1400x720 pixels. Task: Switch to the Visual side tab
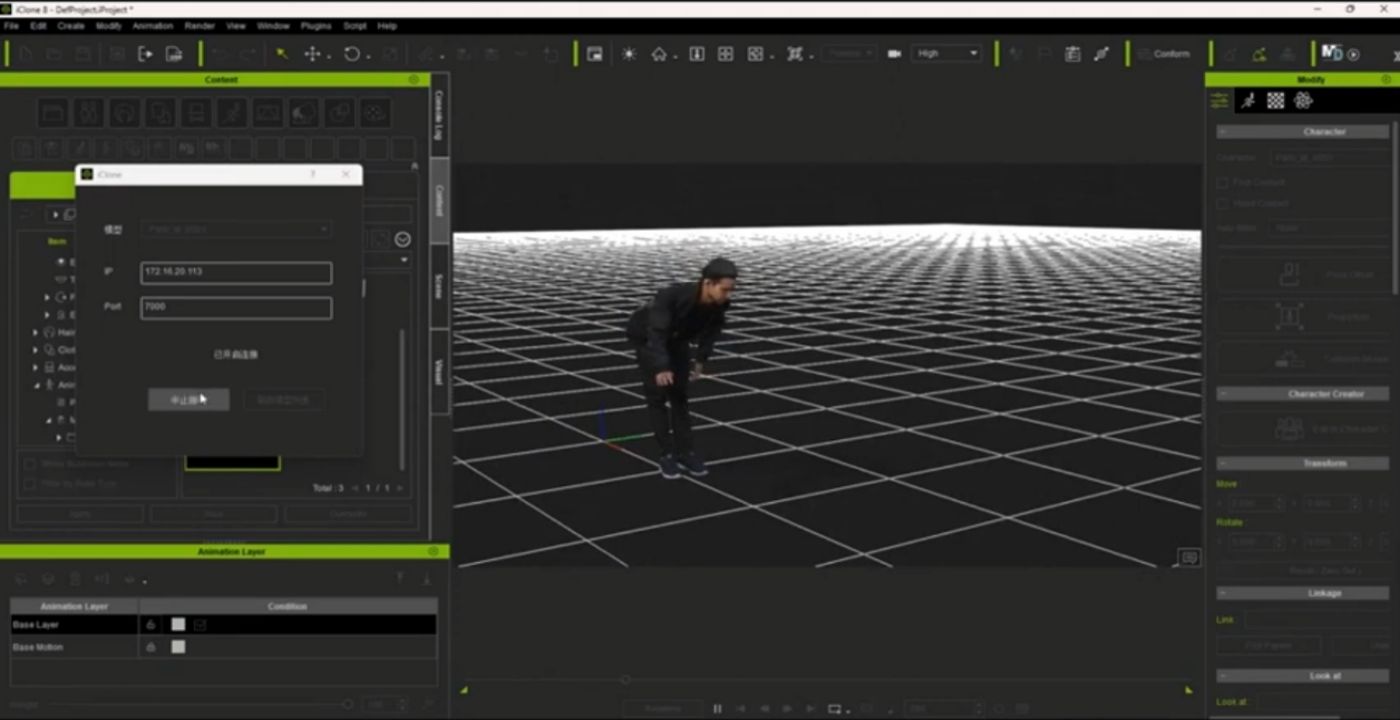tap(438, 371)
